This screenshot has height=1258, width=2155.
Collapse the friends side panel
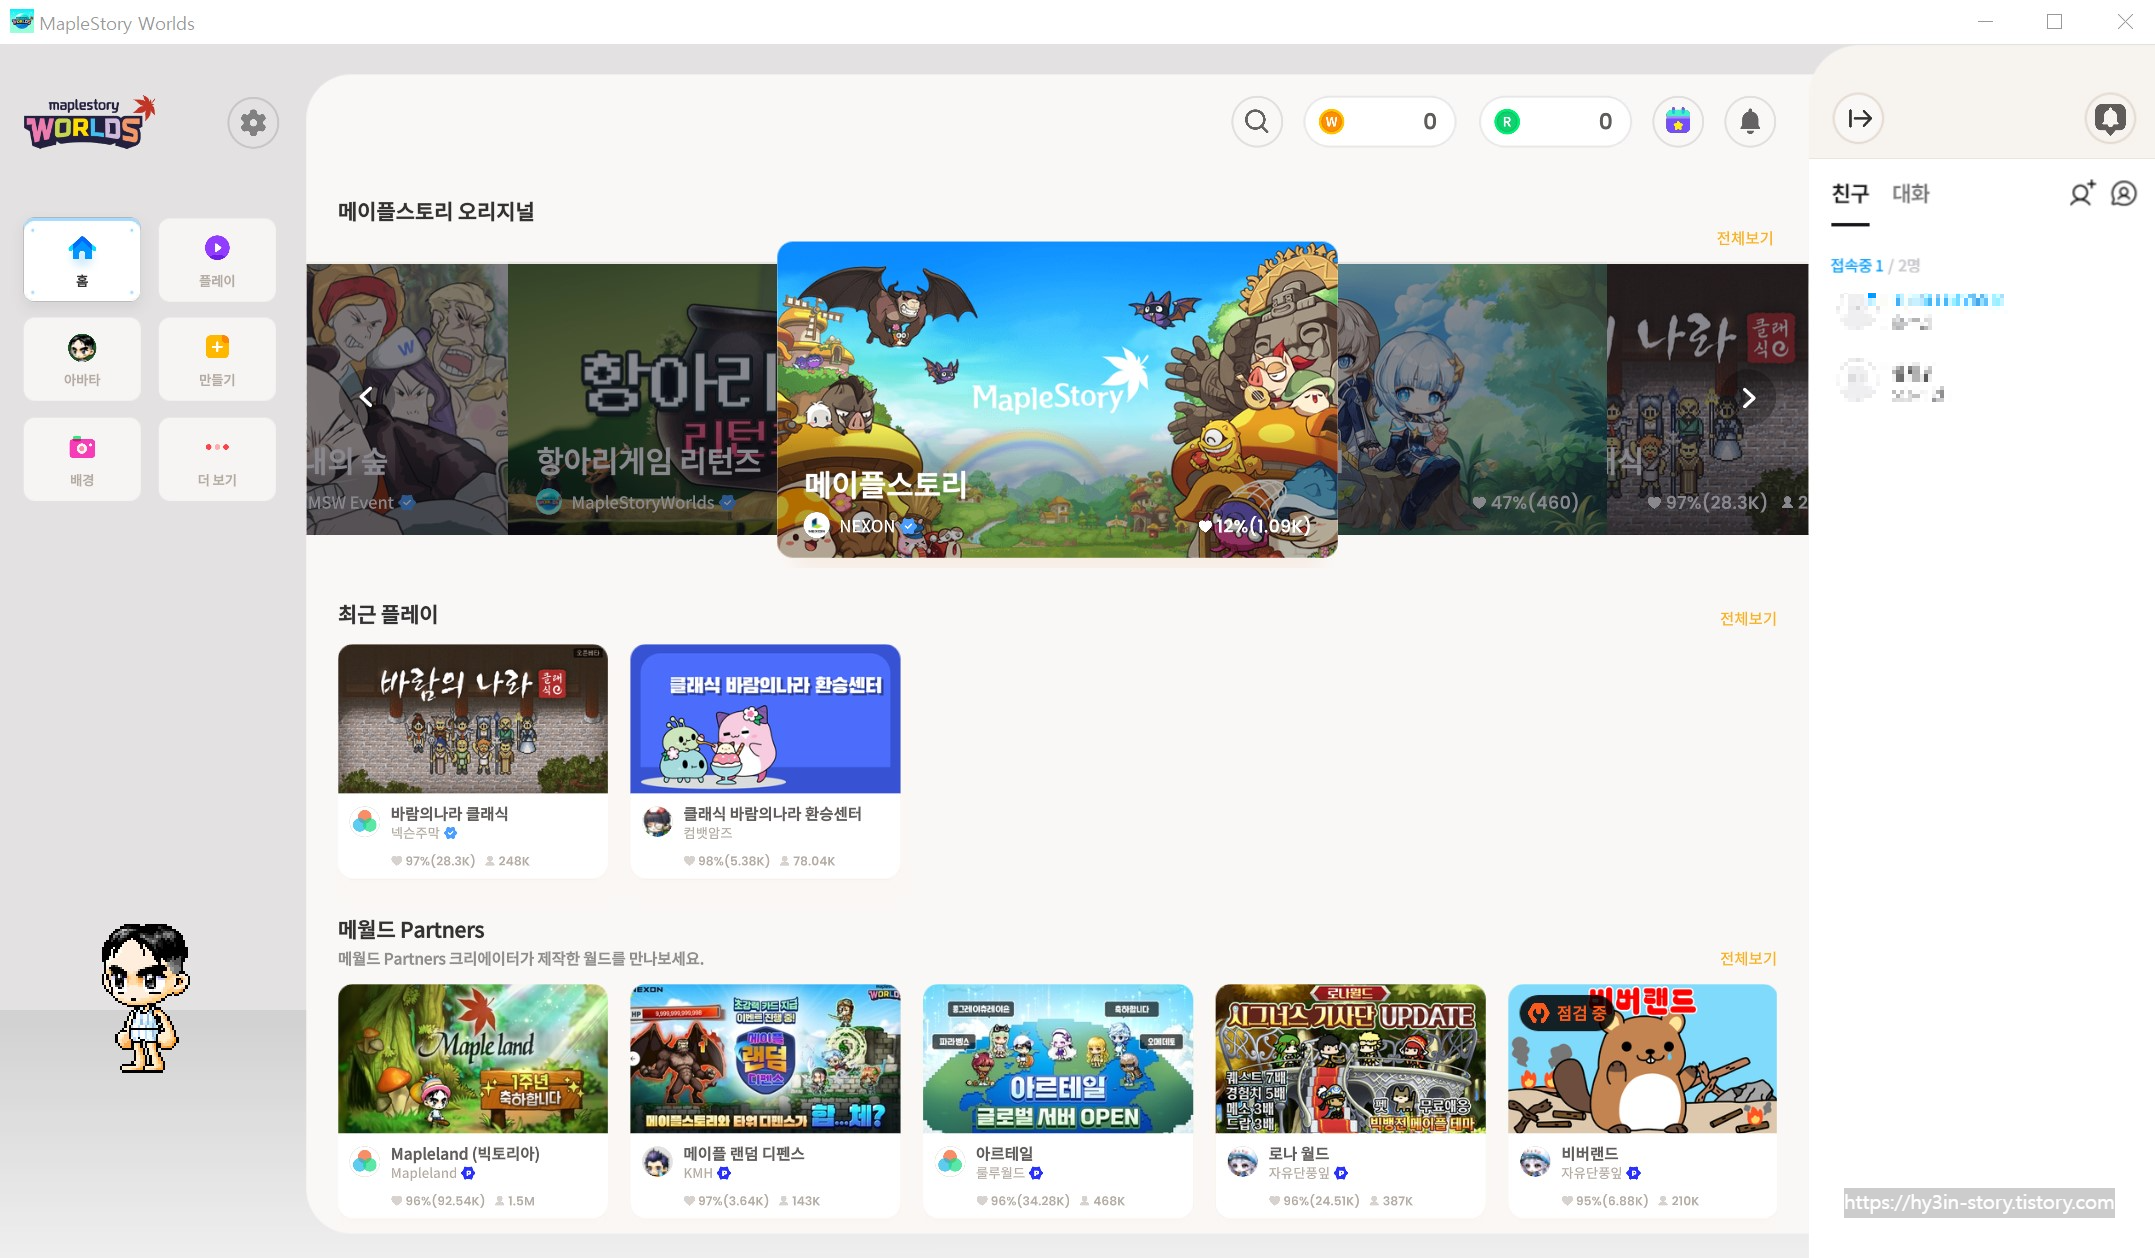click(1859, 119)
